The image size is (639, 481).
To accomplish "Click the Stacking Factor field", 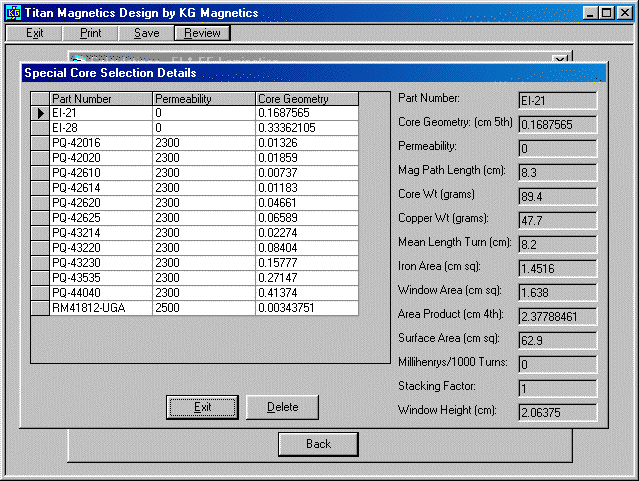I will click(558, 389).
